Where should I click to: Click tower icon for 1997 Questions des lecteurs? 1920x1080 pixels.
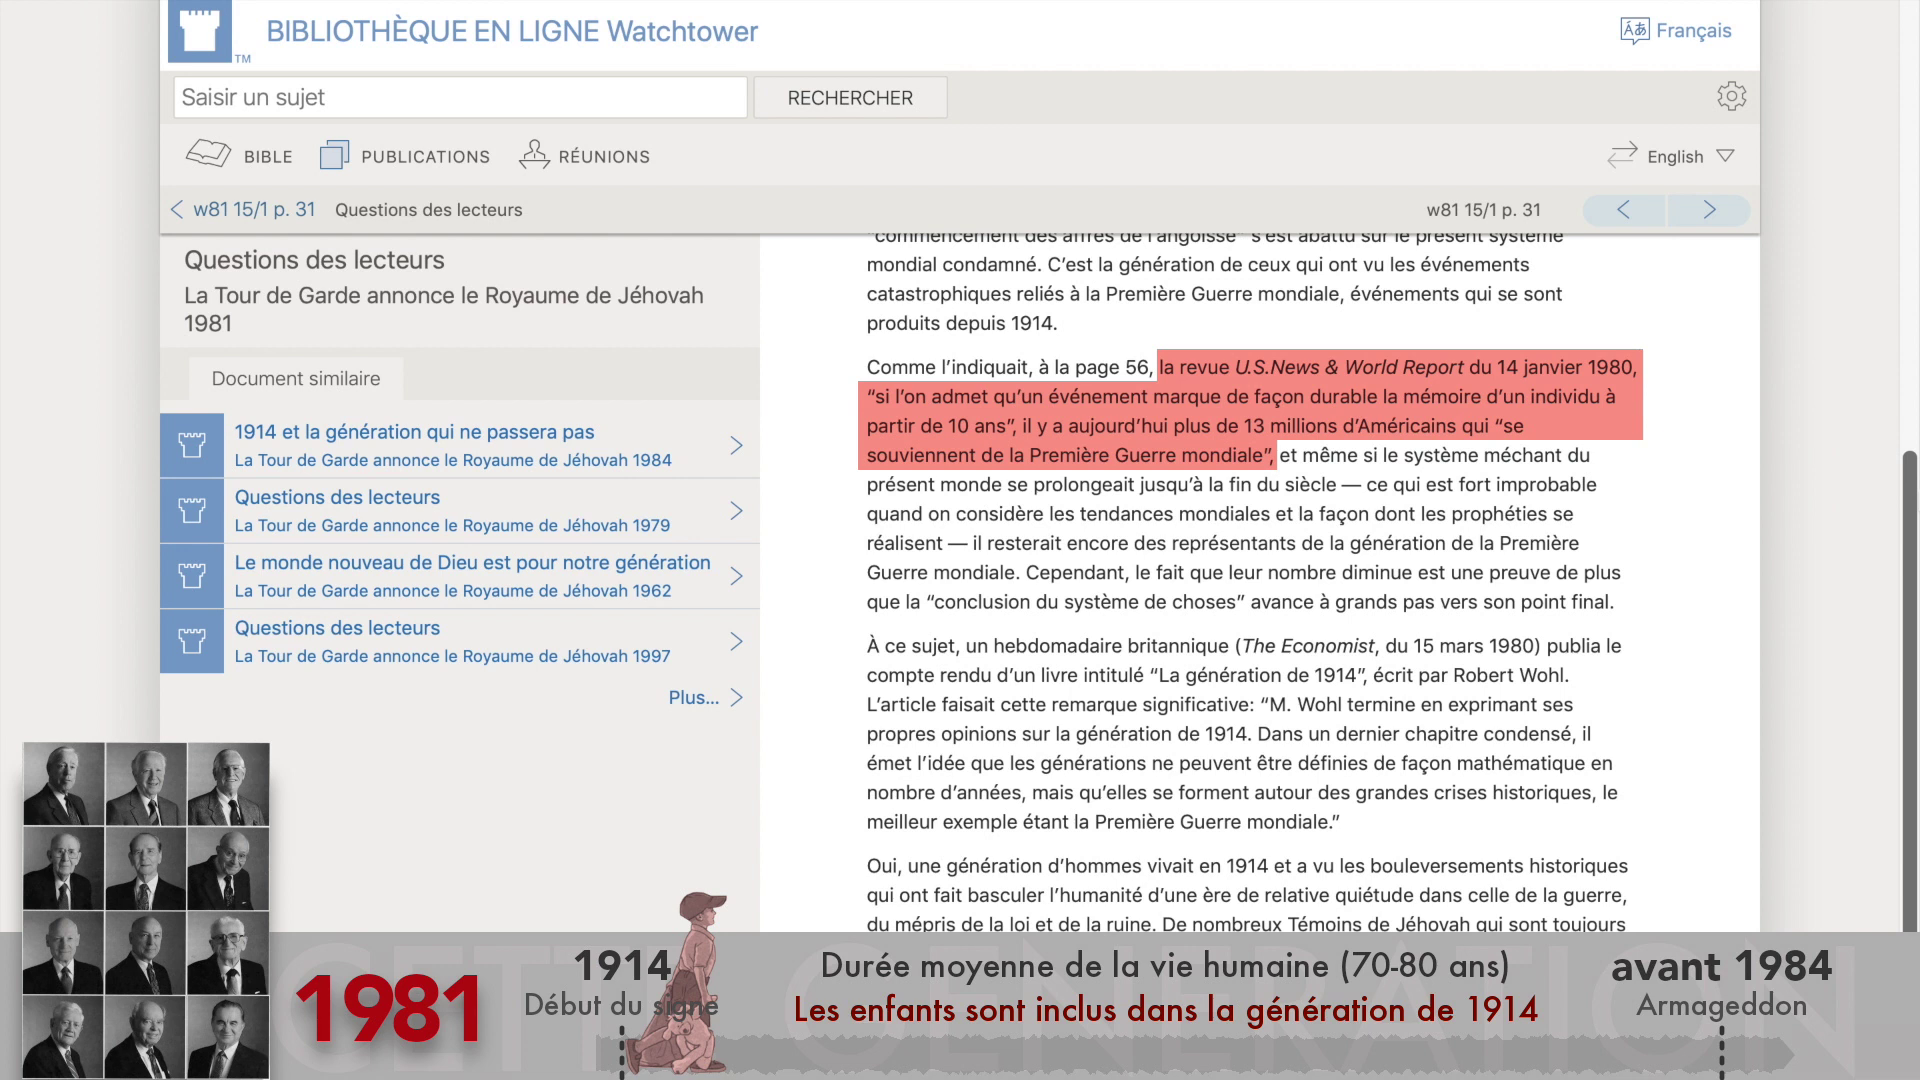(192, 641)
